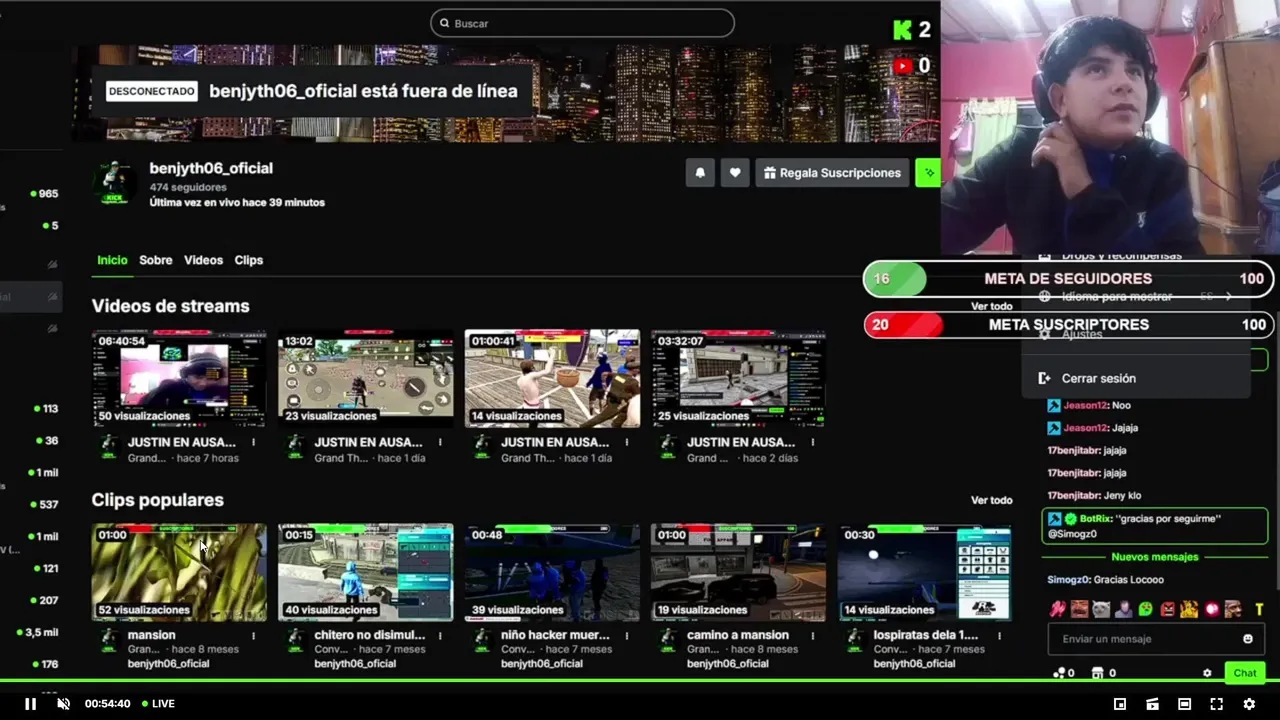Follow channel with heart button
This screenshot has width=1280, height=720.
[735, 173]
